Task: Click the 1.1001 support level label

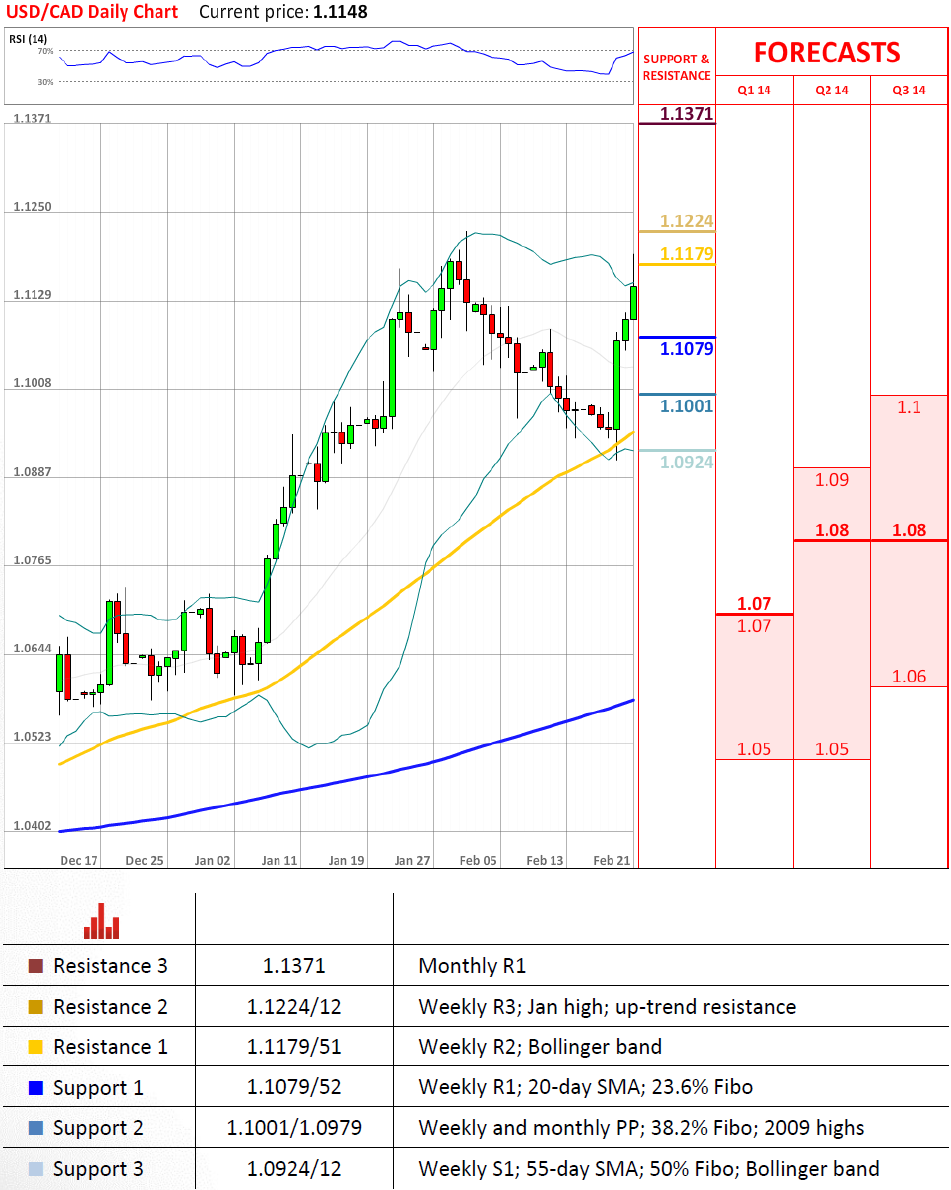Action: click(x=686, y=406)
